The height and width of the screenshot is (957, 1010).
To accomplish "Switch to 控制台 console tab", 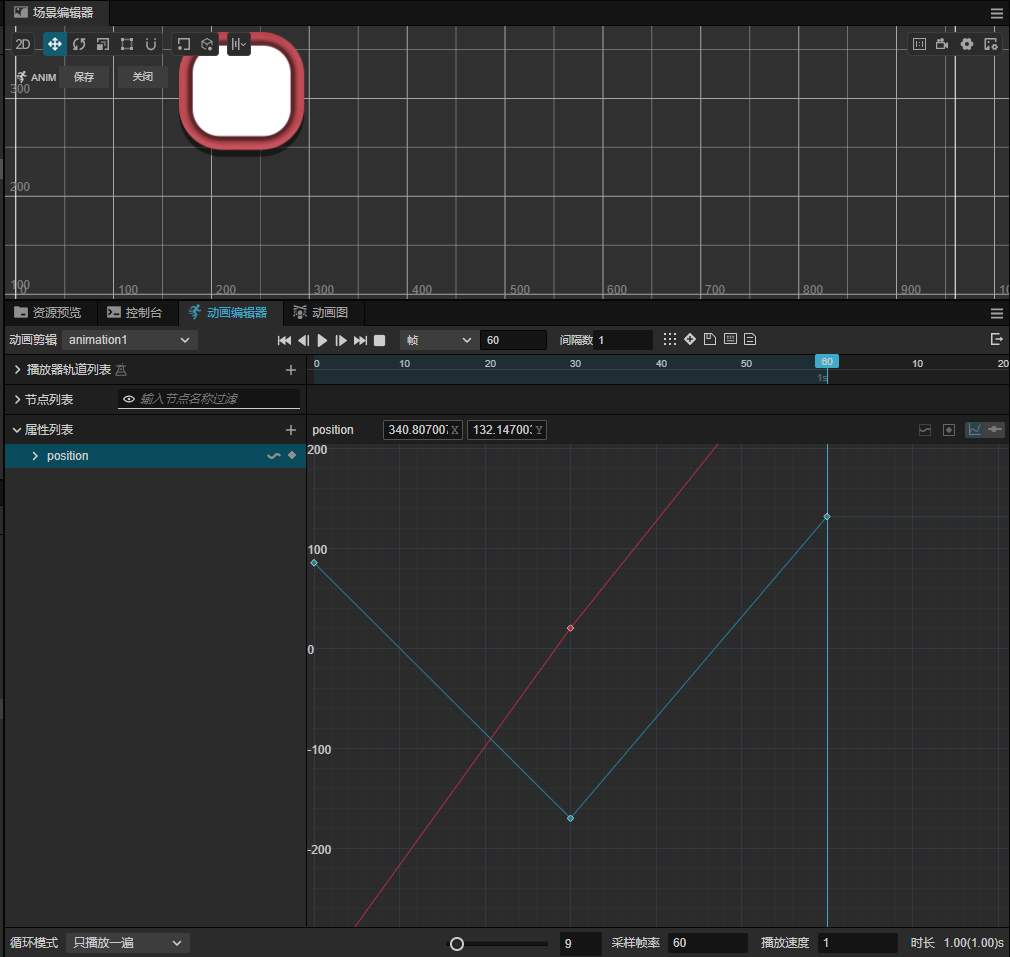I will click(x=134, y=312).
